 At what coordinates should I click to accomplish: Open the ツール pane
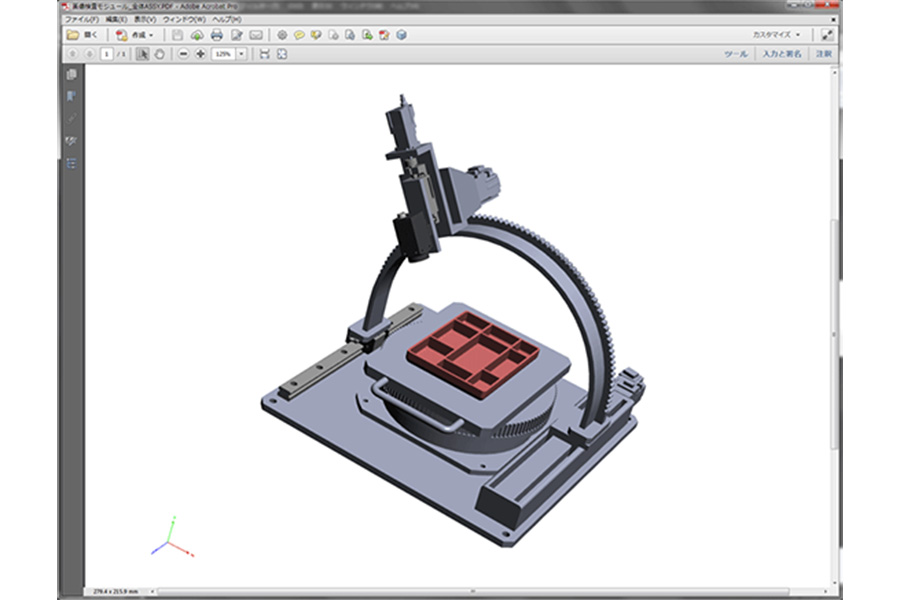[x=735, y=54]
